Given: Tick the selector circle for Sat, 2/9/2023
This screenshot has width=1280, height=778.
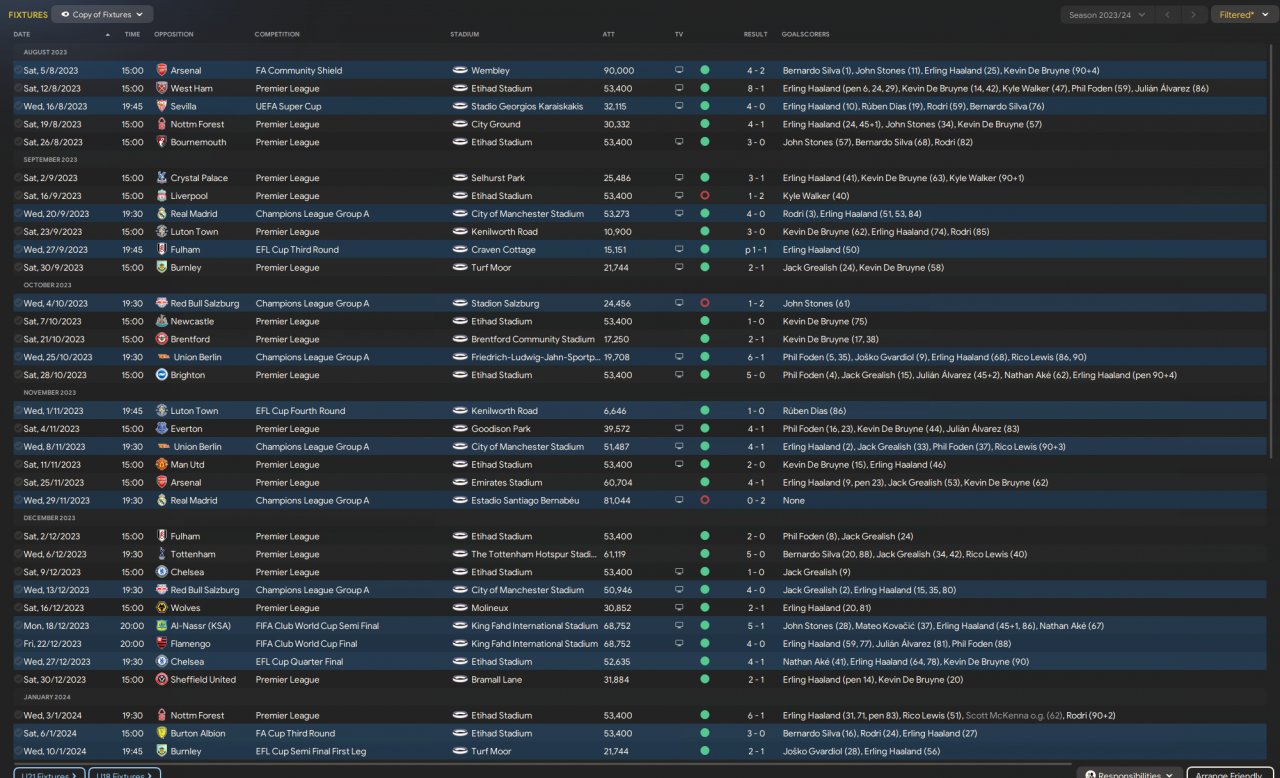Looking at the screenshot, I should pyautogui.click(x=18, y=178).
